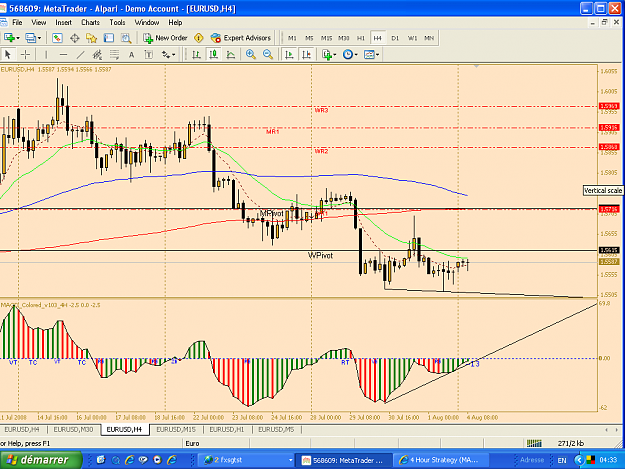Expand the Periods dropdown arrow
This screenshot has height=469, width=625.
(x=356, y=55)
